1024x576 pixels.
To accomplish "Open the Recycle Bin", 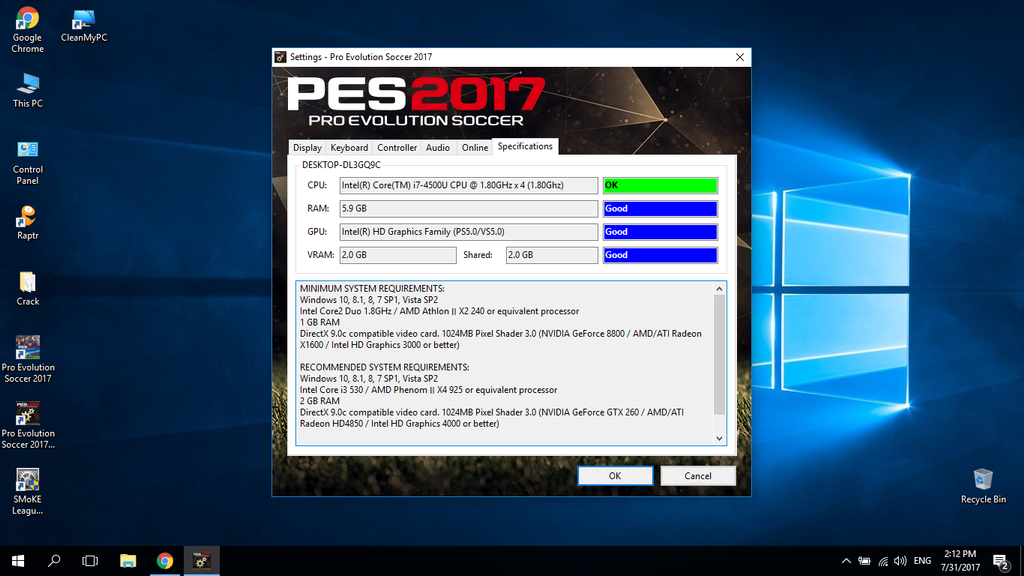I will point(983,486).
